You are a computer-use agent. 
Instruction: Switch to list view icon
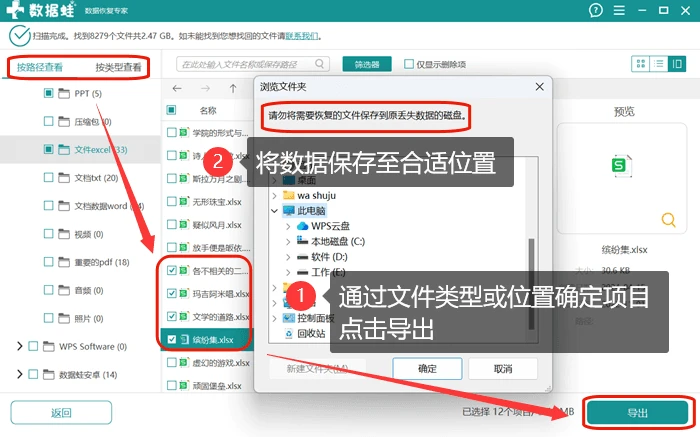(x=658, y=64)
